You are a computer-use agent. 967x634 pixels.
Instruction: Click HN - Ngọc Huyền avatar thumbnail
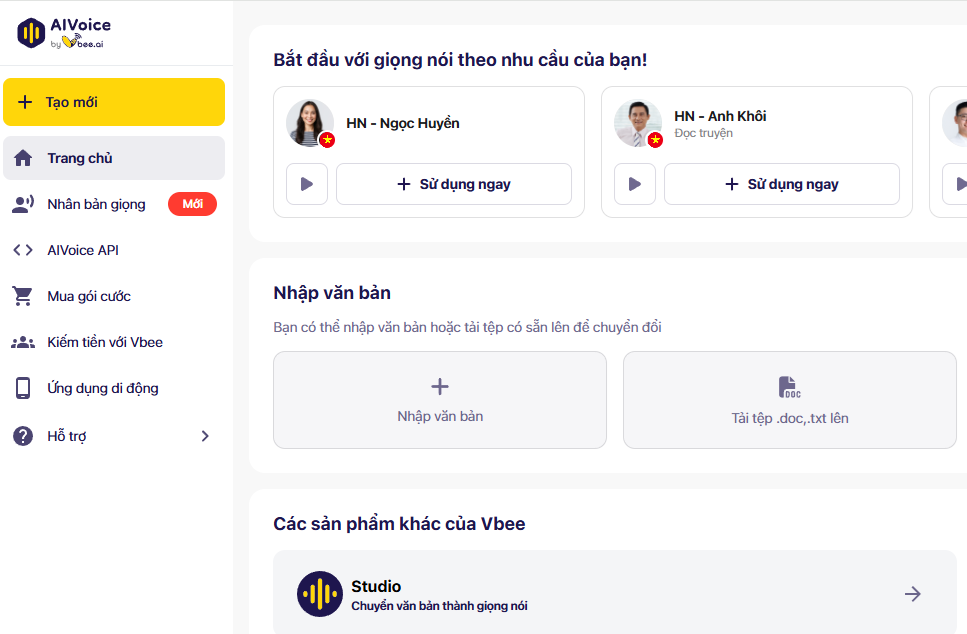(309, 124)
